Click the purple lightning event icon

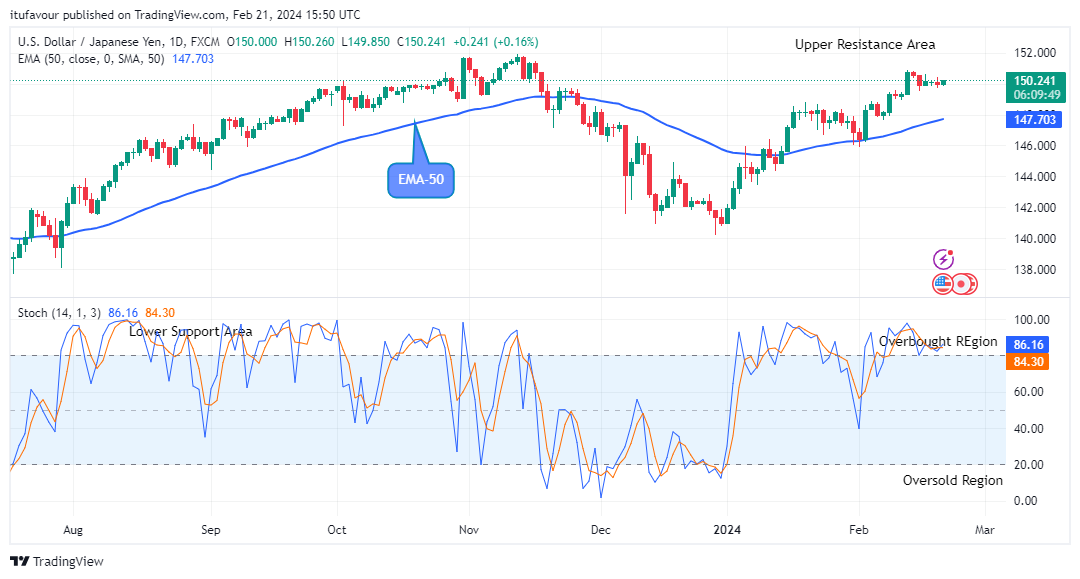(943, 260)
